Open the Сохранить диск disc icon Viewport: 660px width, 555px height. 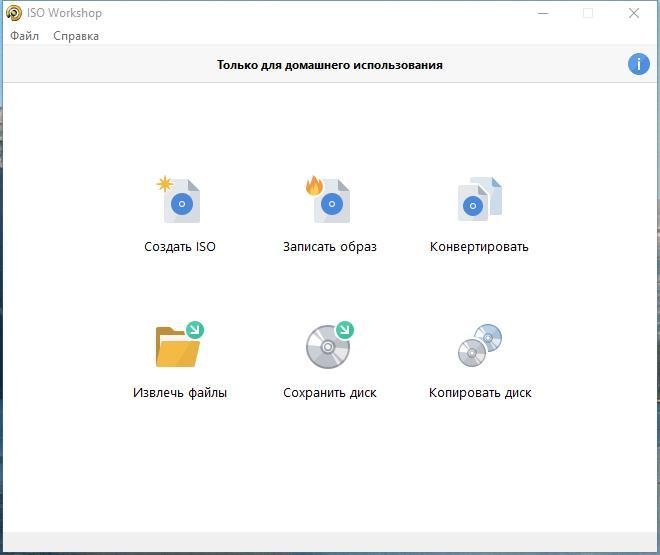(x=330, y=346)
